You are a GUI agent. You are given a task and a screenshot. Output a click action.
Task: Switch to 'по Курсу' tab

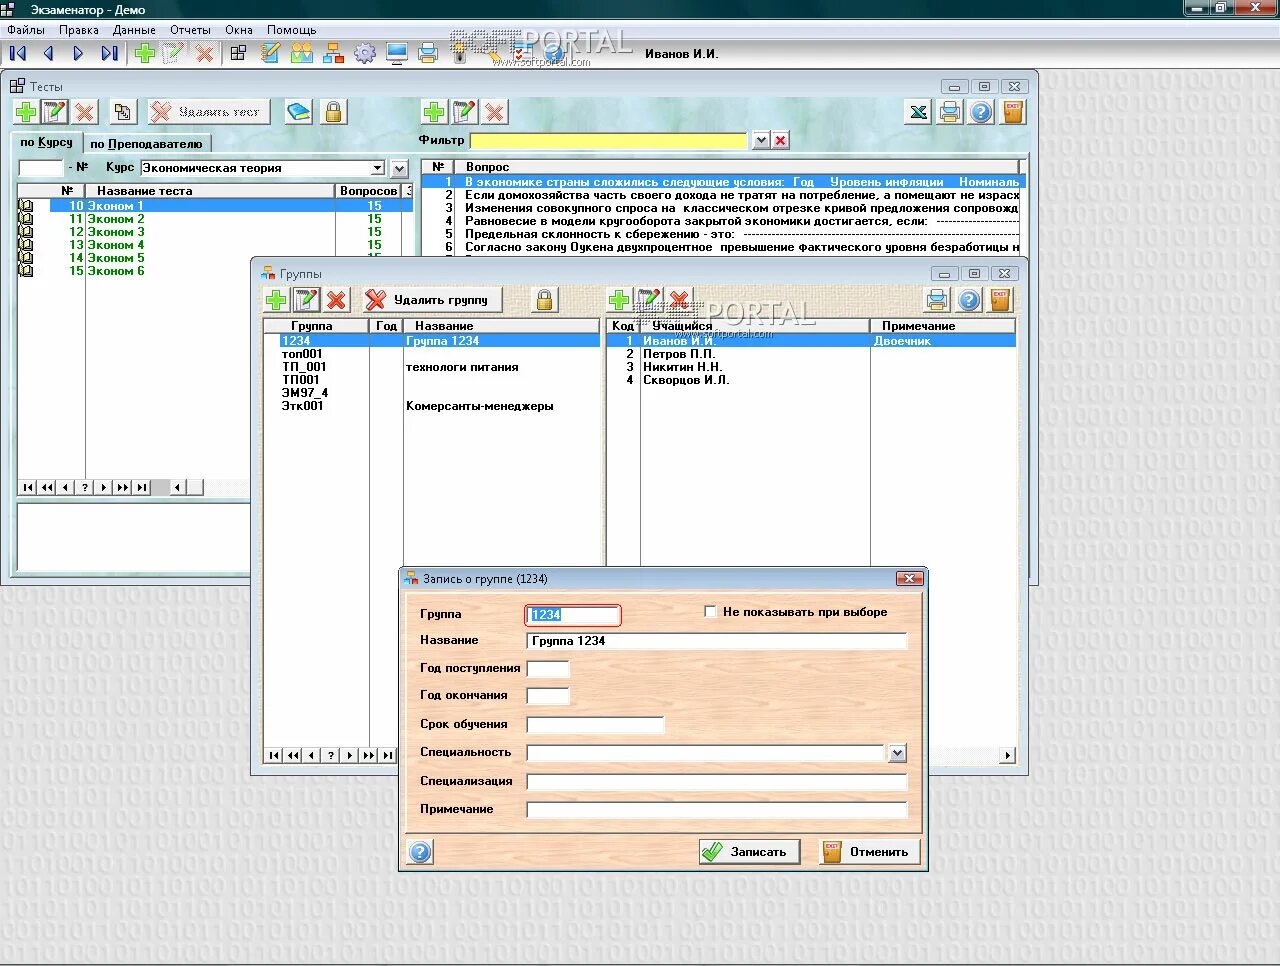(46, 142)
